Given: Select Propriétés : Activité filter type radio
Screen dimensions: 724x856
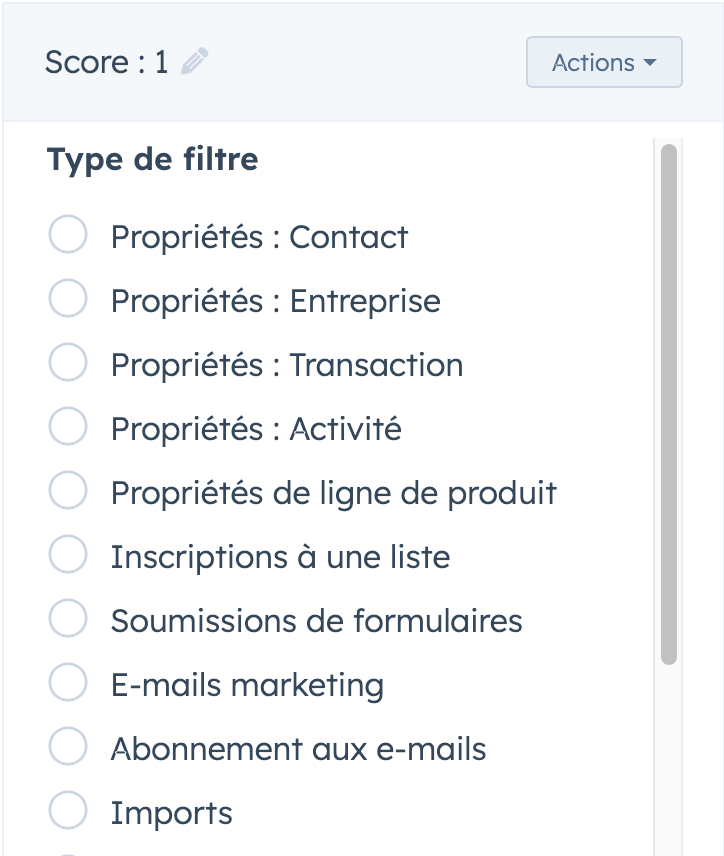Looking at the screenshot, I should click(x=68, y=426).
